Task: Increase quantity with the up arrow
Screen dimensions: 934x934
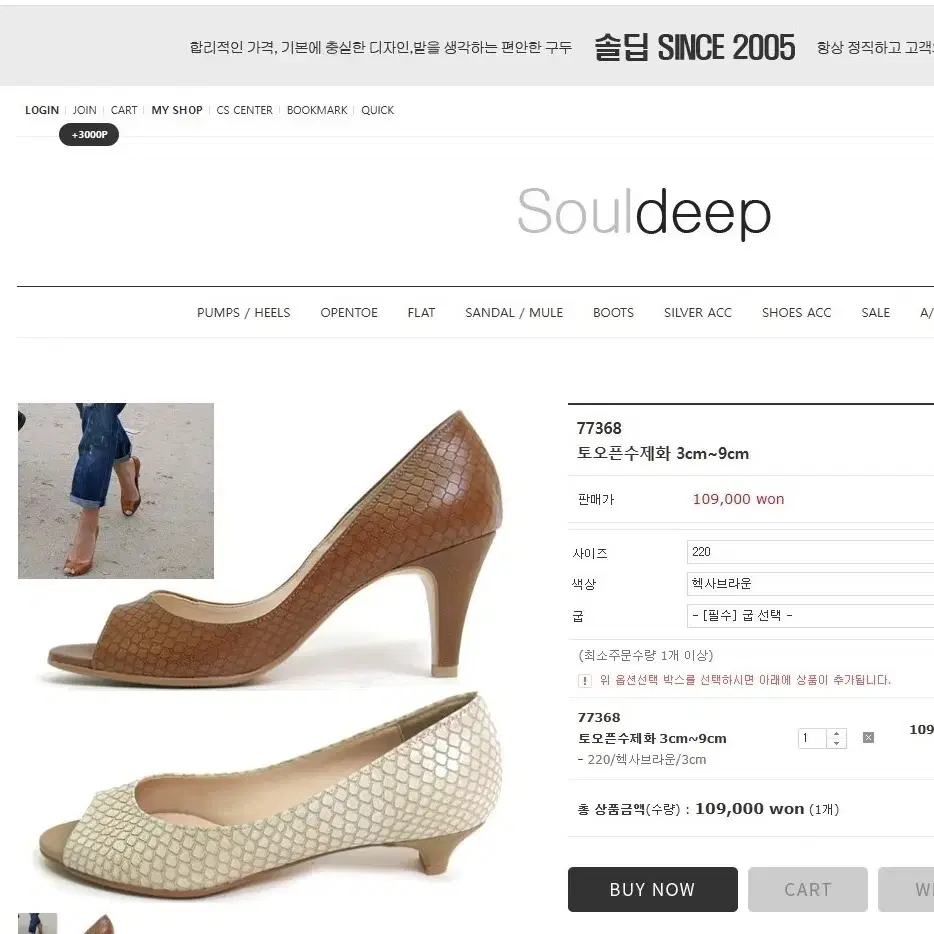Action: click(x=836, y=733)
